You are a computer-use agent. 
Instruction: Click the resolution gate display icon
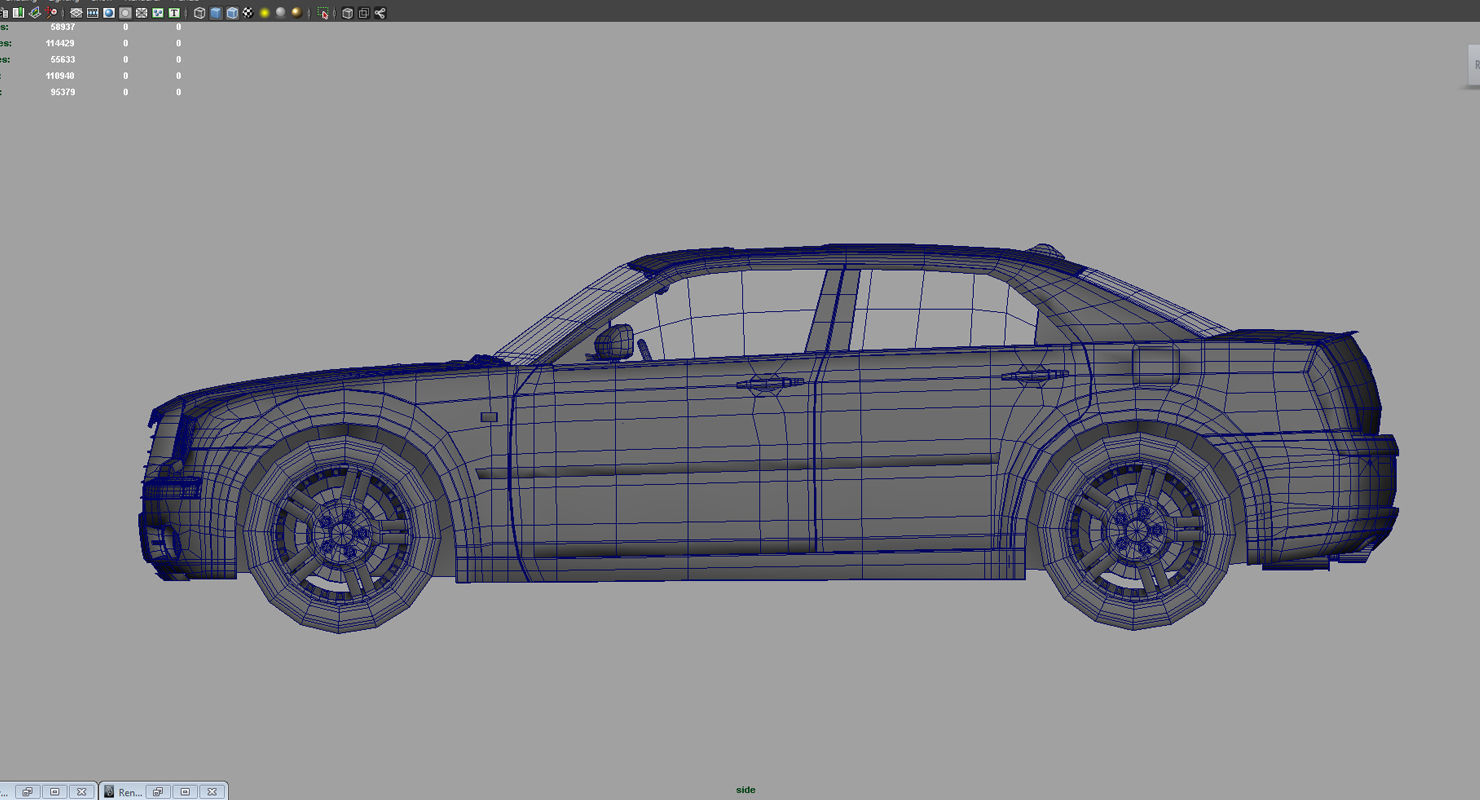pos(125,12)
